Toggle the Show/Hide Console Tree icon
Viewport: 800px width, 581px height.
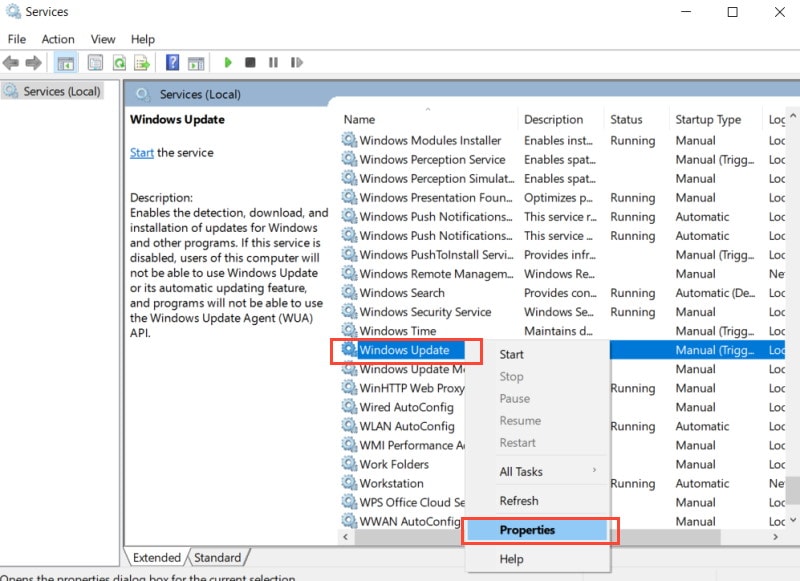click(66, 63)
